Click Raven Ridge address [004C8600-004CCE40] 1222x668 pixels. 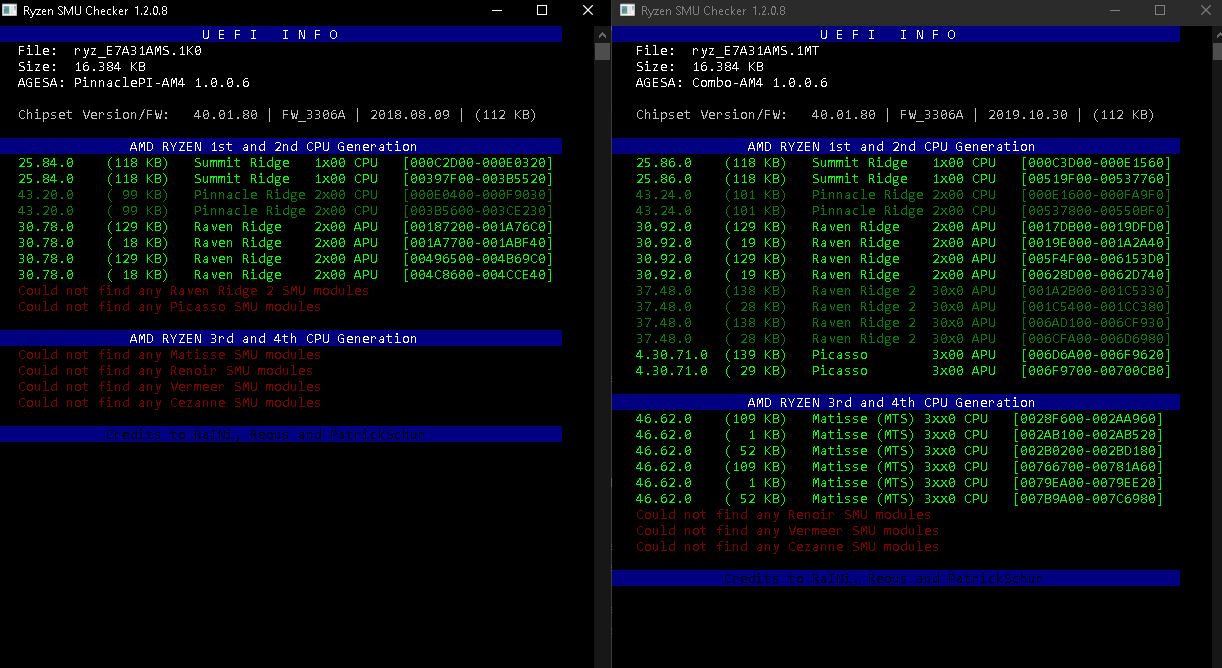[x=477, y=274]
